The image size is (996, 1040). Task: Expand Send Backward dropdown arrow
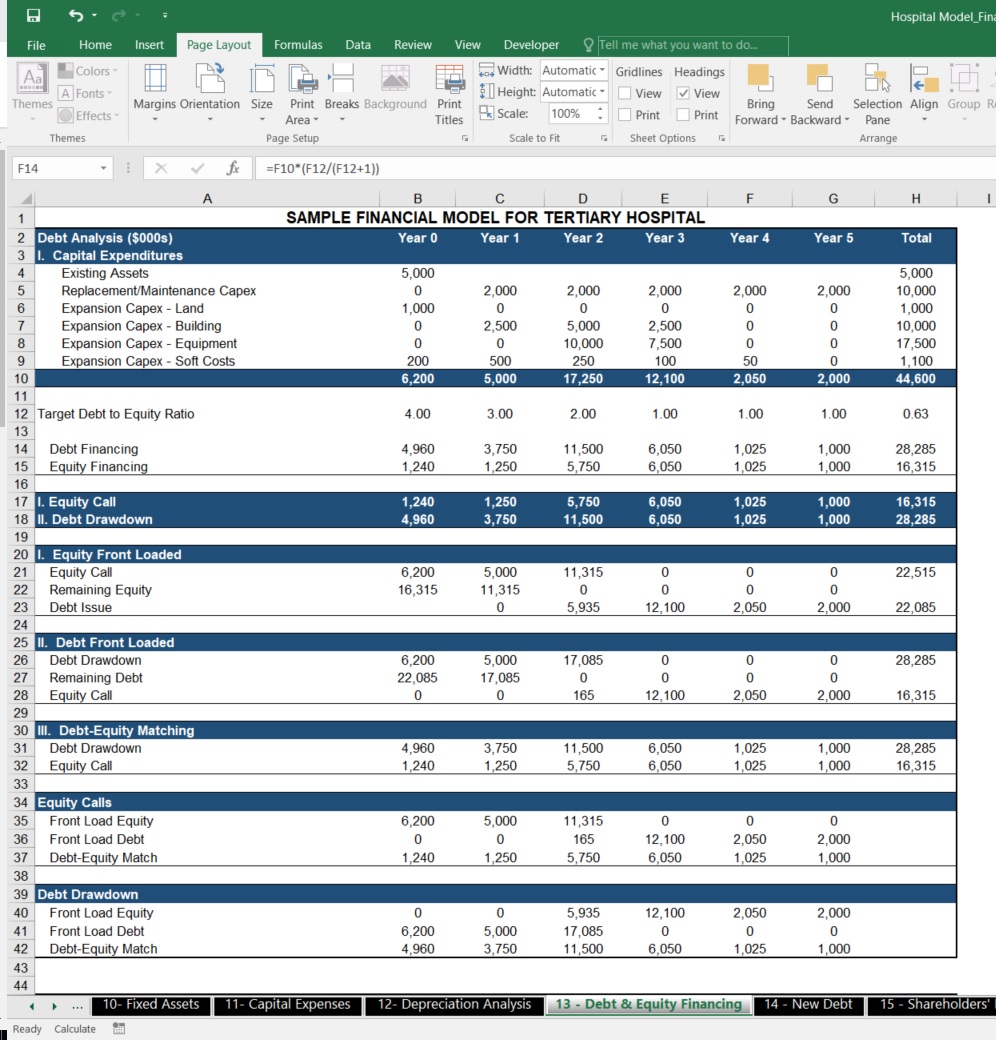coord(846,120)
